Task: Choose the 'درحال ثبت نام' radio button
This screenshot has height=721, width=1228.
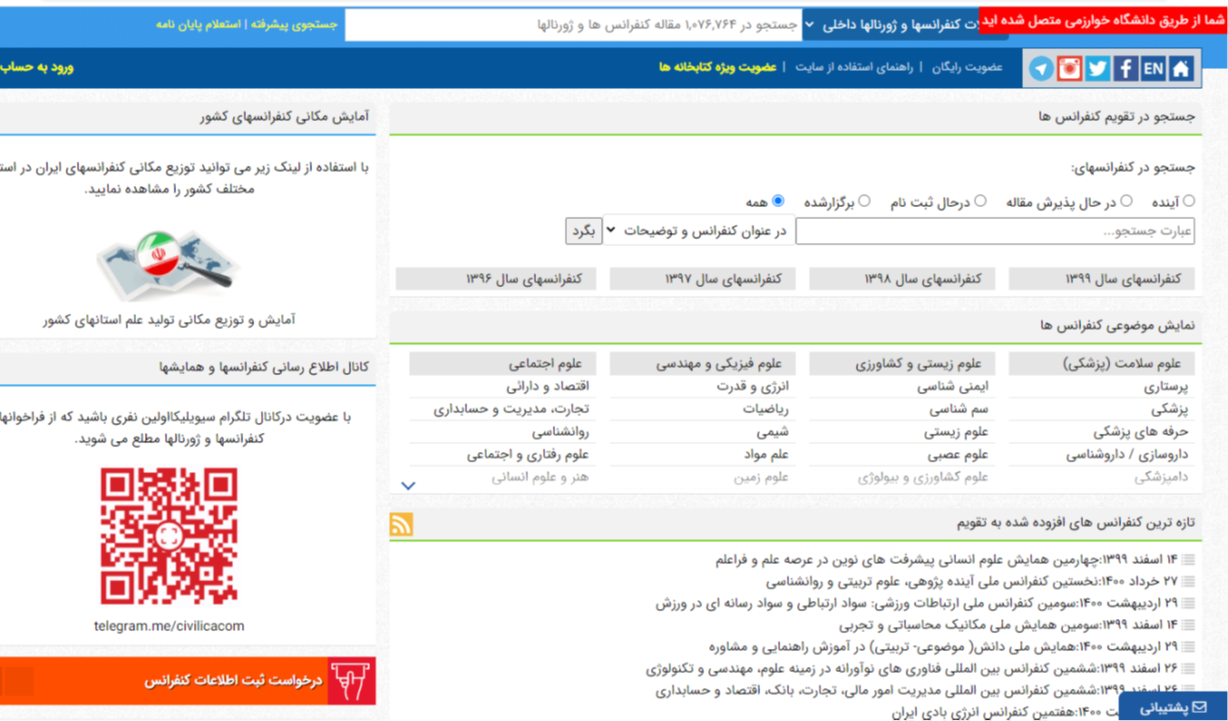Action: click(981, 201)
